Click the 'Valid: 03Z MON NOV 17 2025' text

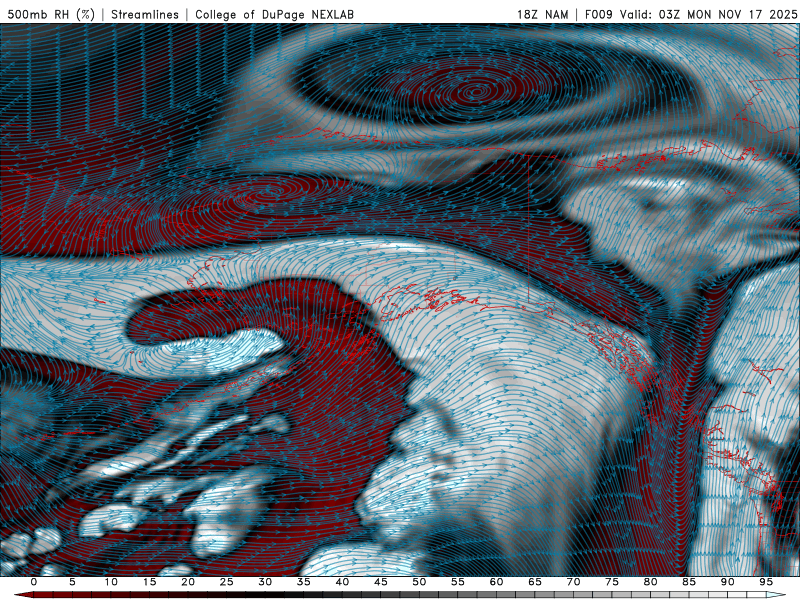[x=708, y=14]
